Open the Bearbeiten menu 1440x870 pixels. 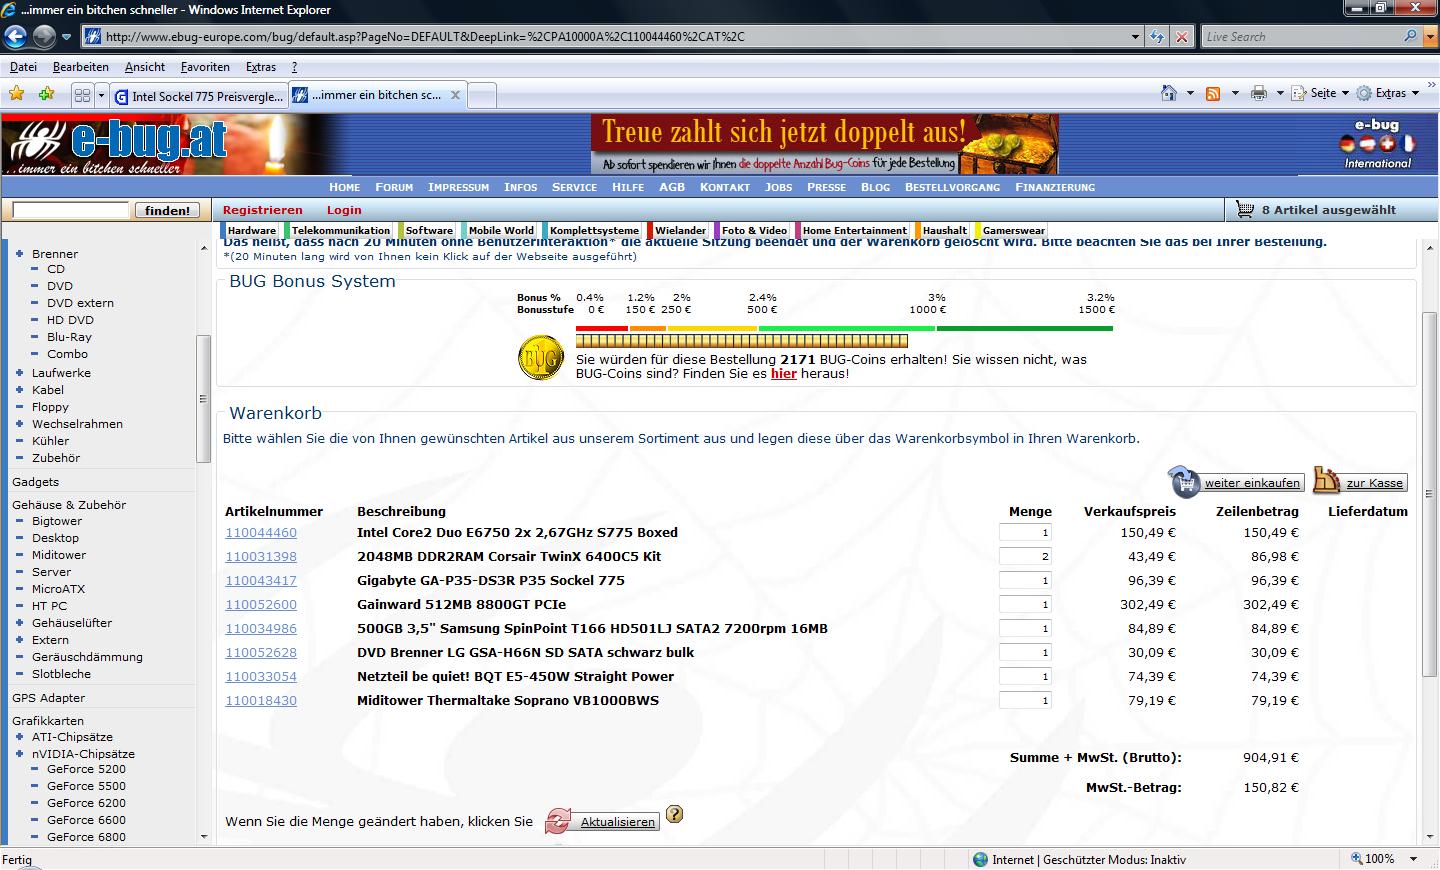pyautogui.click(x=81, y=67)
